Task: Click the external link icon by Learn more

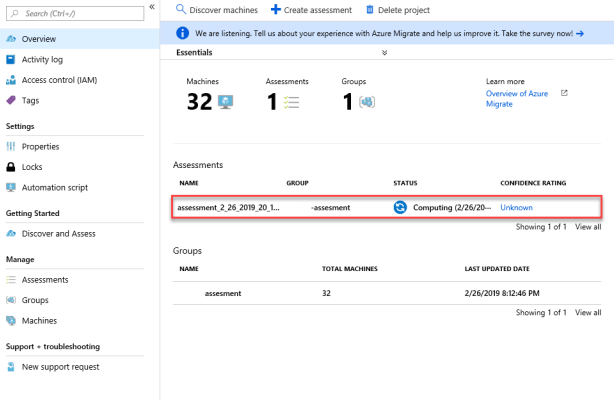Action: click(564, 93)
